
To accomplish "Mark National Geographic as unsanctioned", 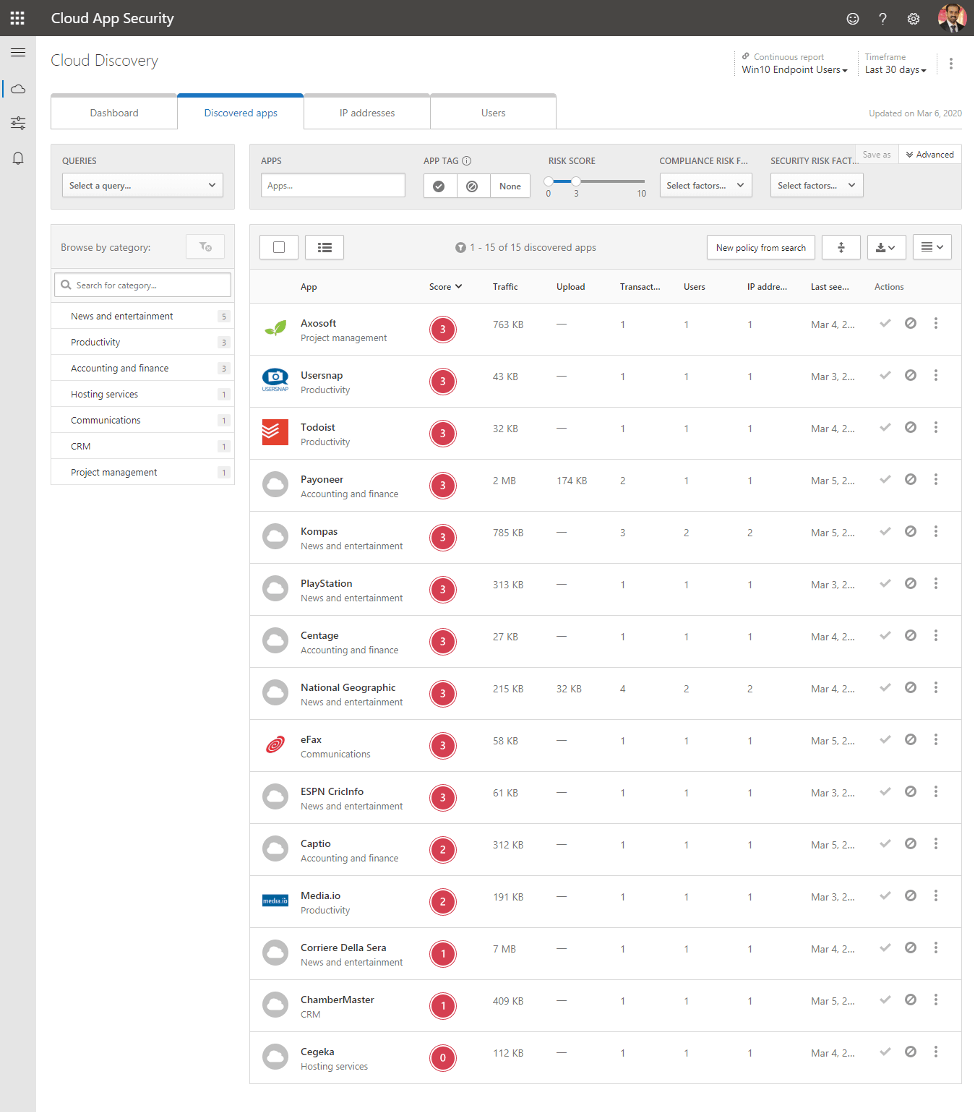I will (x=911, y=688).
